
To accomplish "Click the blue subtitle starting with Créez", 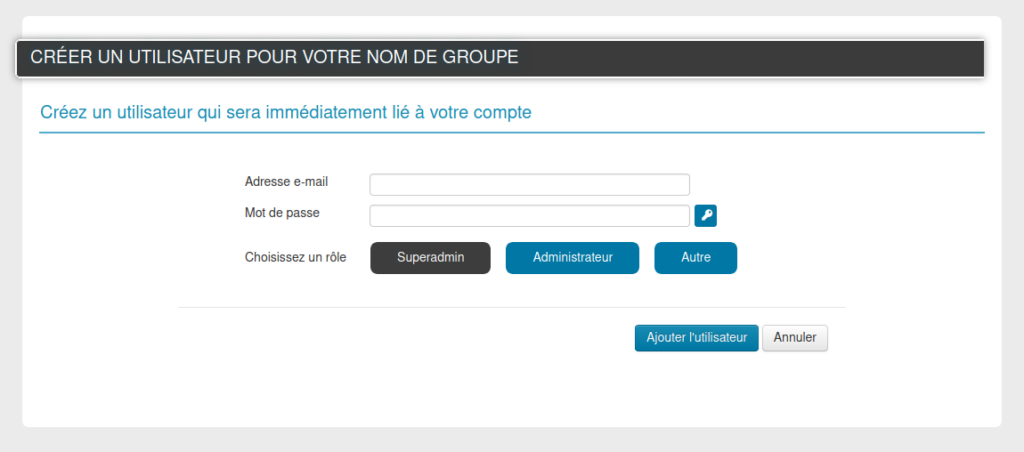I will pyautogui.click(x=286, y=112).
